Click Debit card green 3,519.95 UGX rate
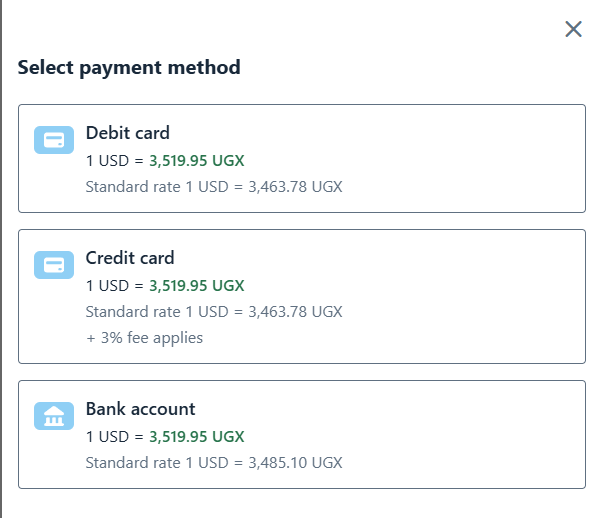The image size is (599, 518). (196, 161)
